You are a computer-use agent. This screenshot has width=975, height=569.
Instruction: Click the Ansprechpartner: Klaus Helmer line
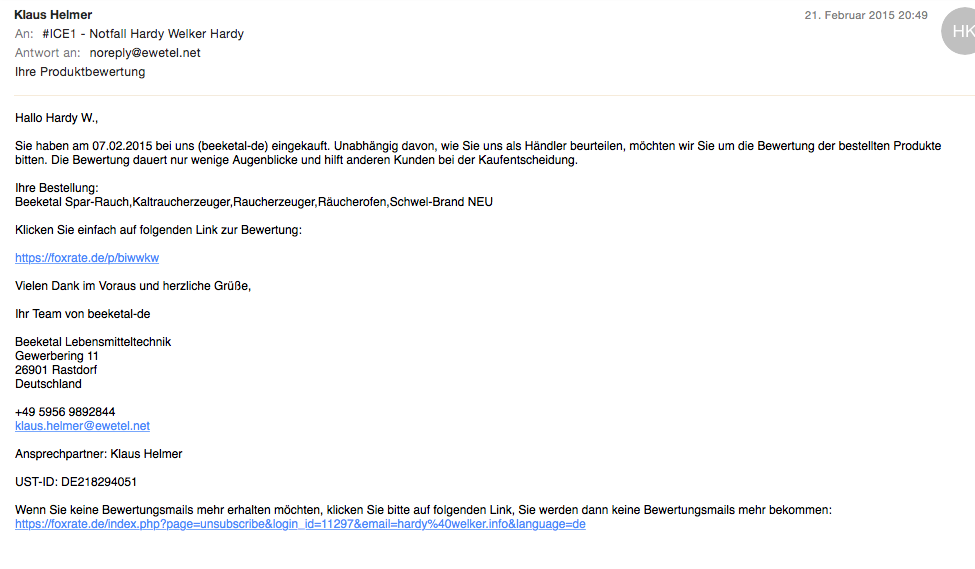point(99,454)
